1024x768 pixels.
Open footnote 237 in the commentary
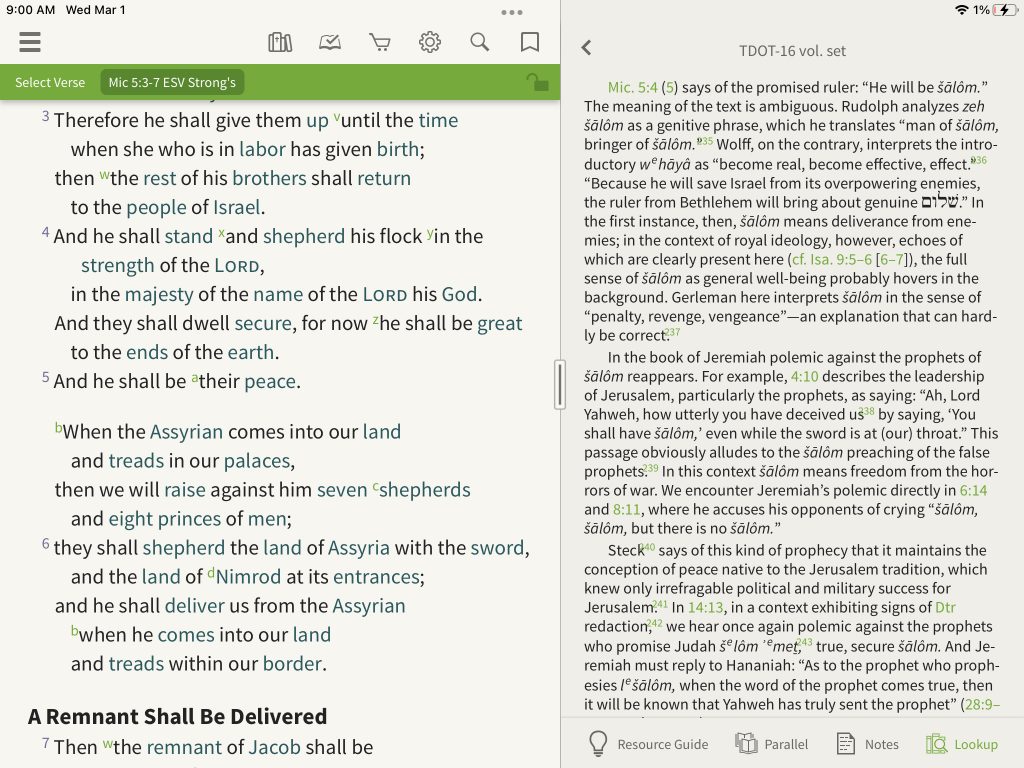(x=673, y=332)
